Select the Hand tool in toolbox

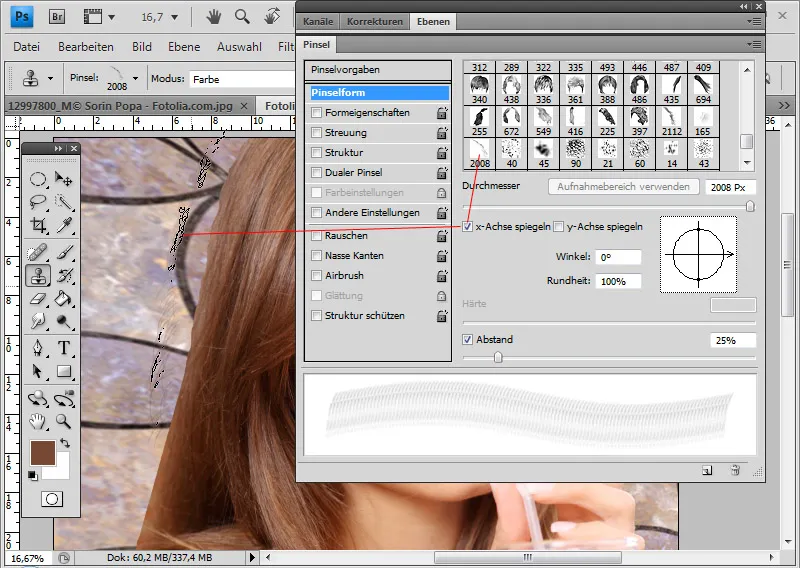click(x=38, y=421)
